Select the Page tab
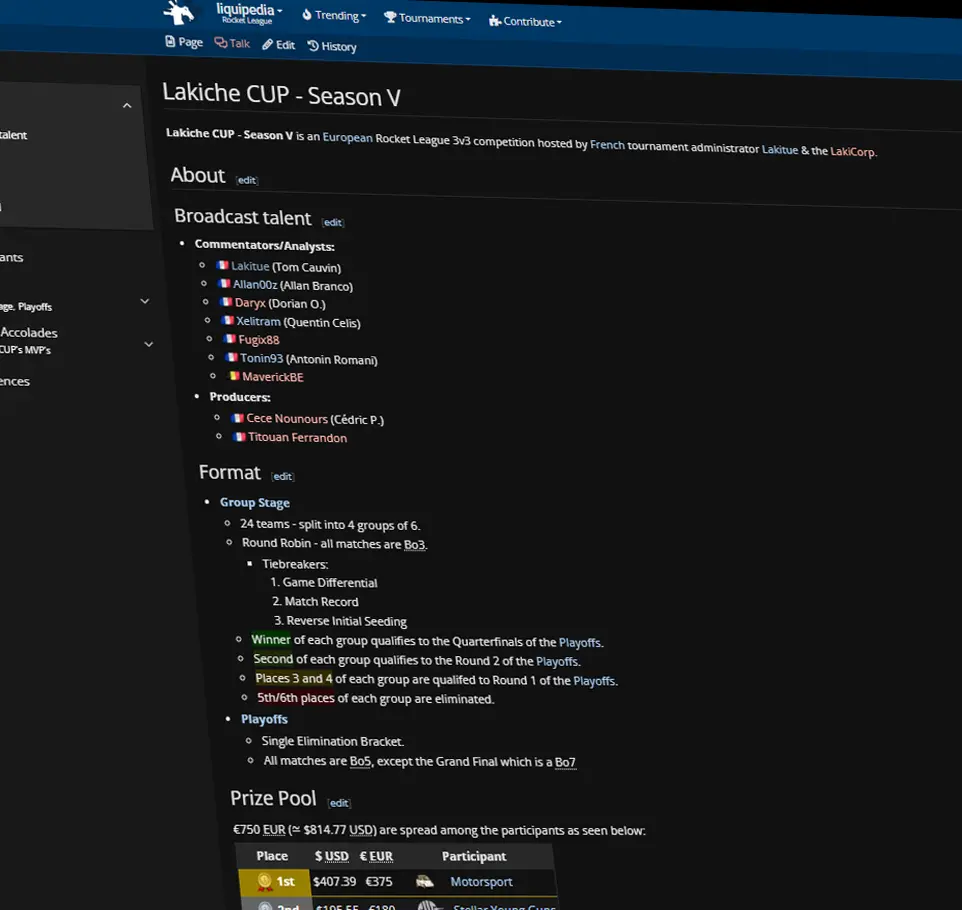The width and height of the screenshot is (962, 910). [x=184, y=42]
